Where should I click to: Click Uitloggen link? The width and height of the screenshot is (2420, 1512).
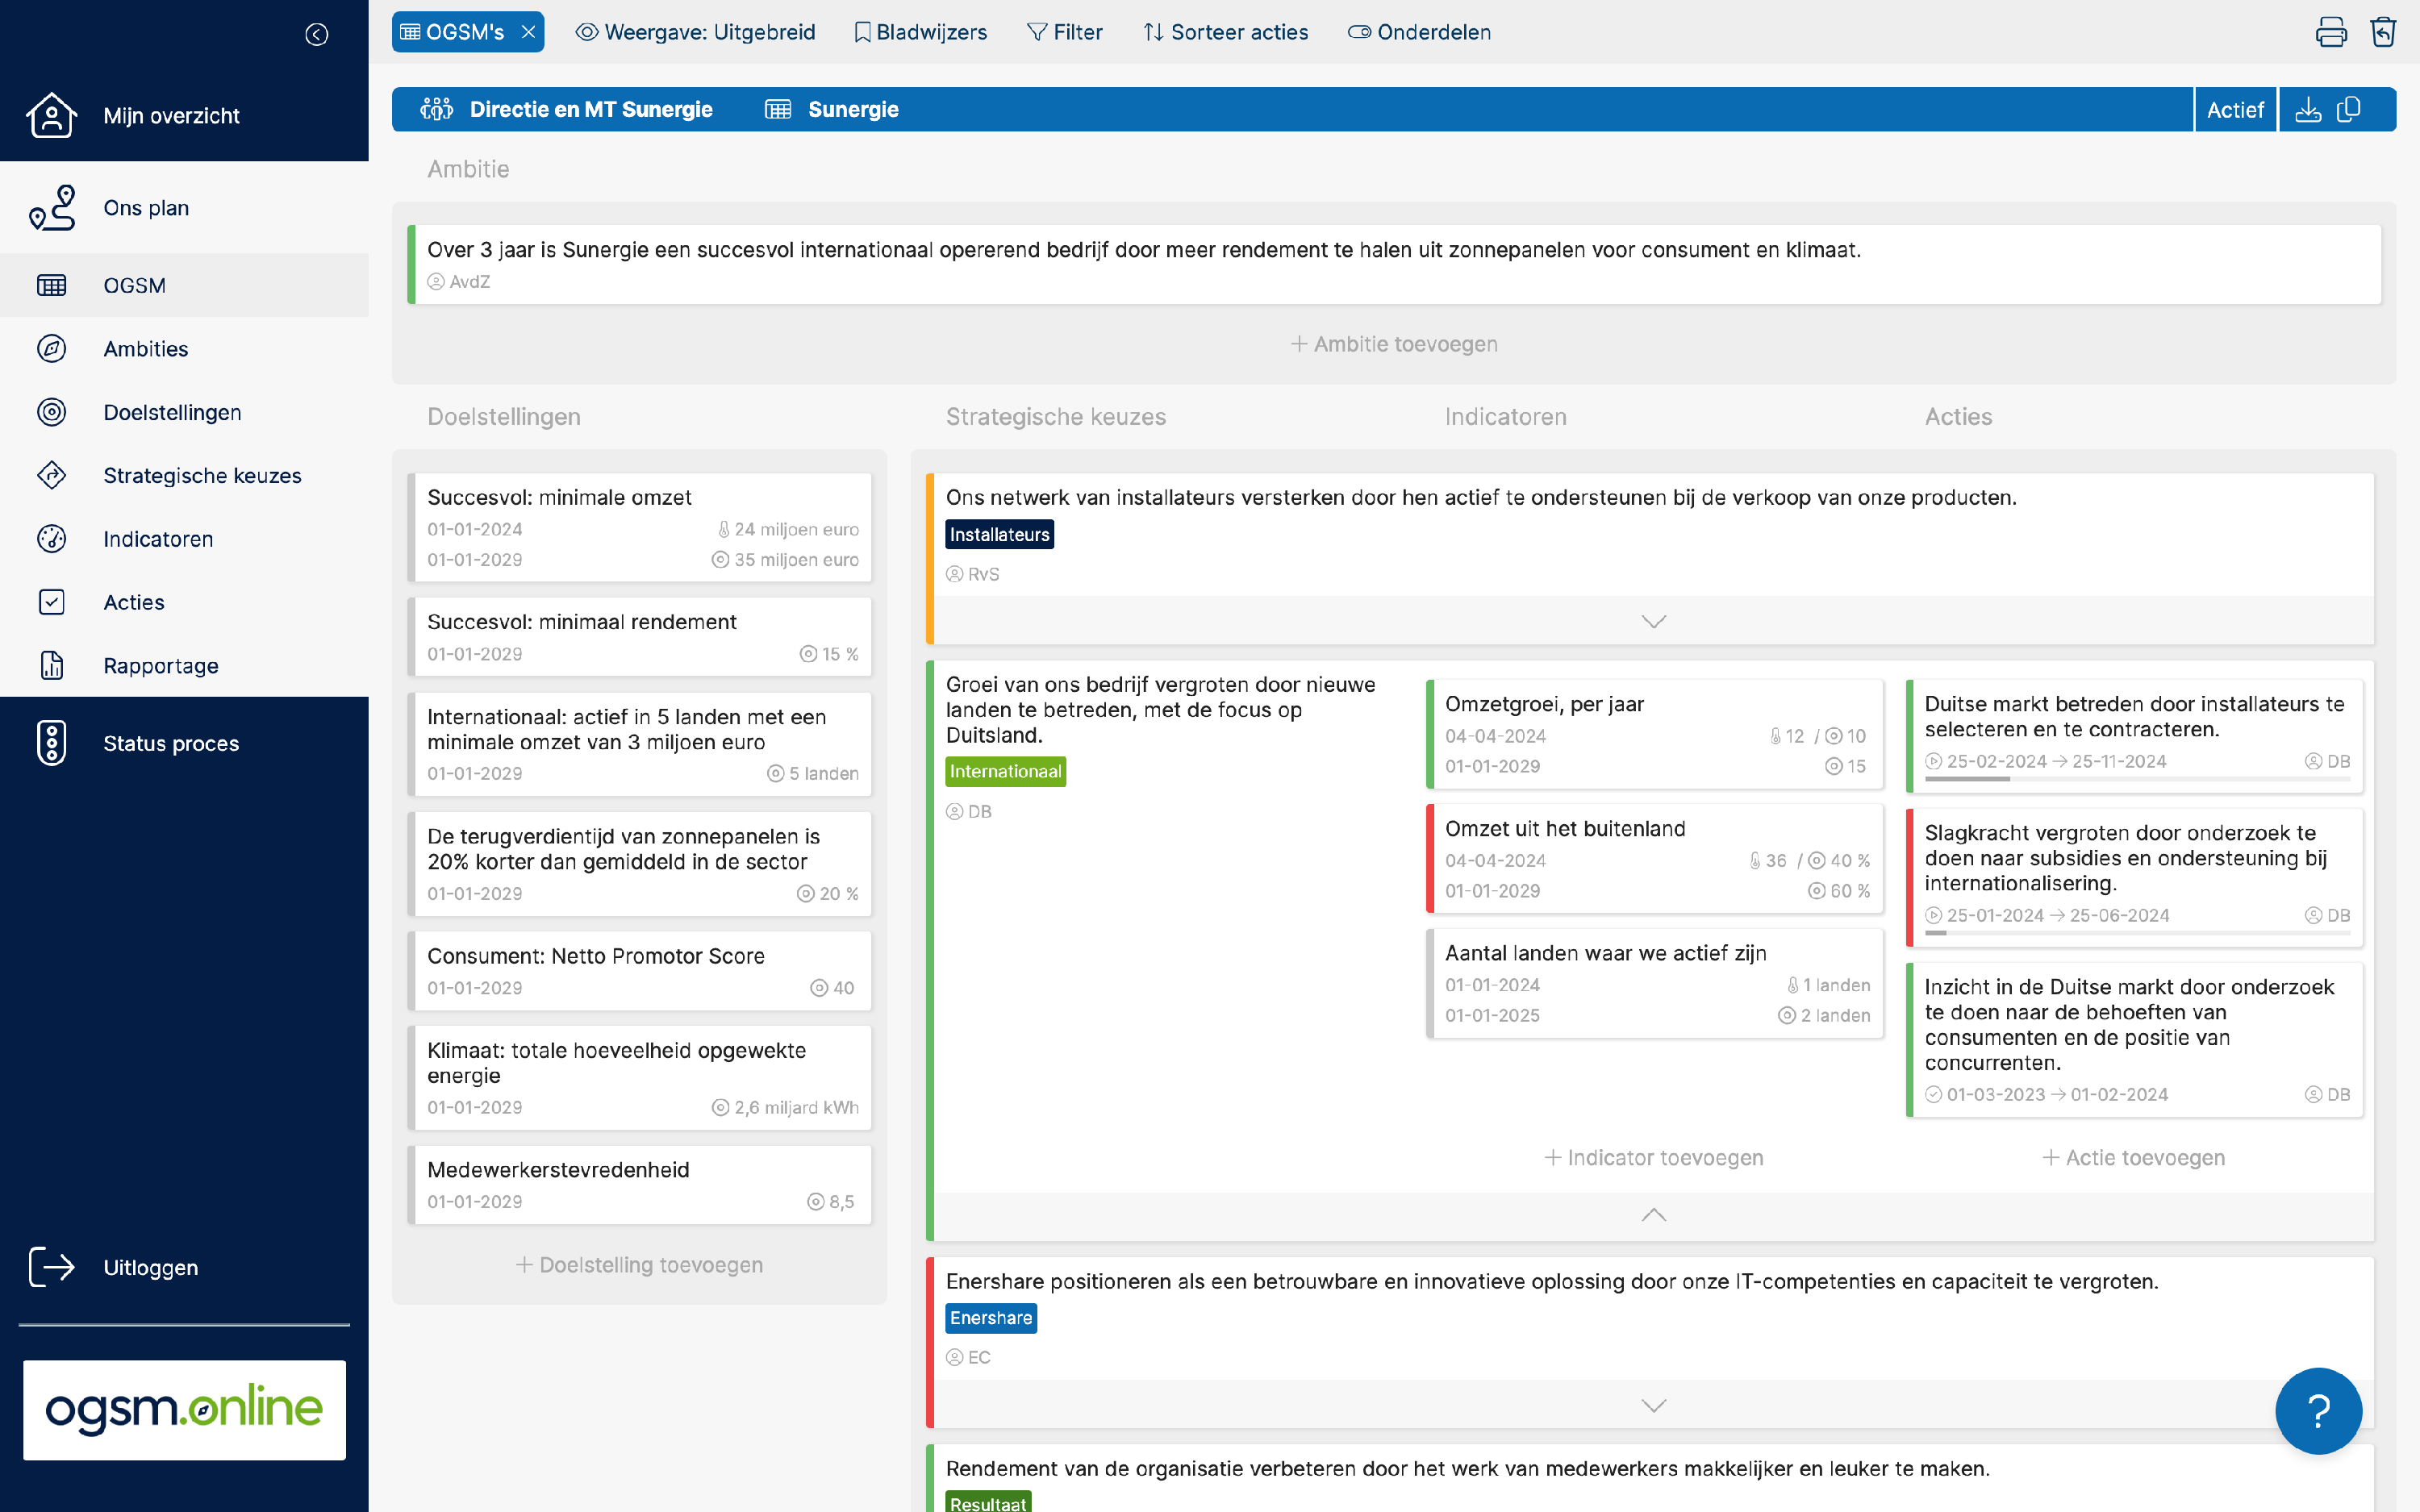pyautogui.click(x=151, y=1267)
